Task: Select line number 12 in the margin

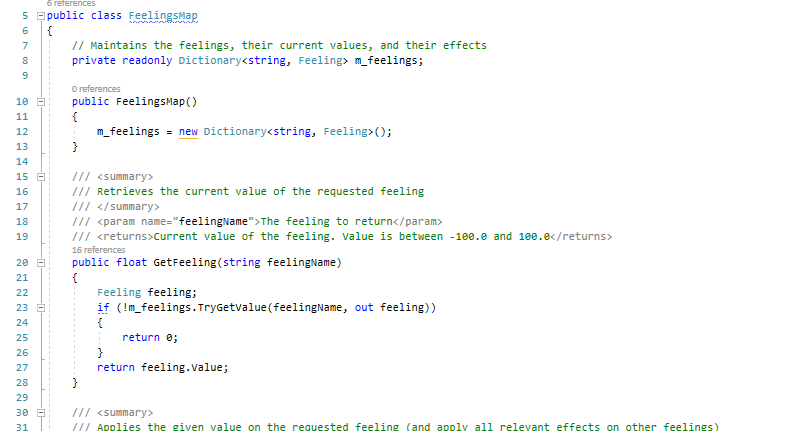Action: click(x=22, y=132)
